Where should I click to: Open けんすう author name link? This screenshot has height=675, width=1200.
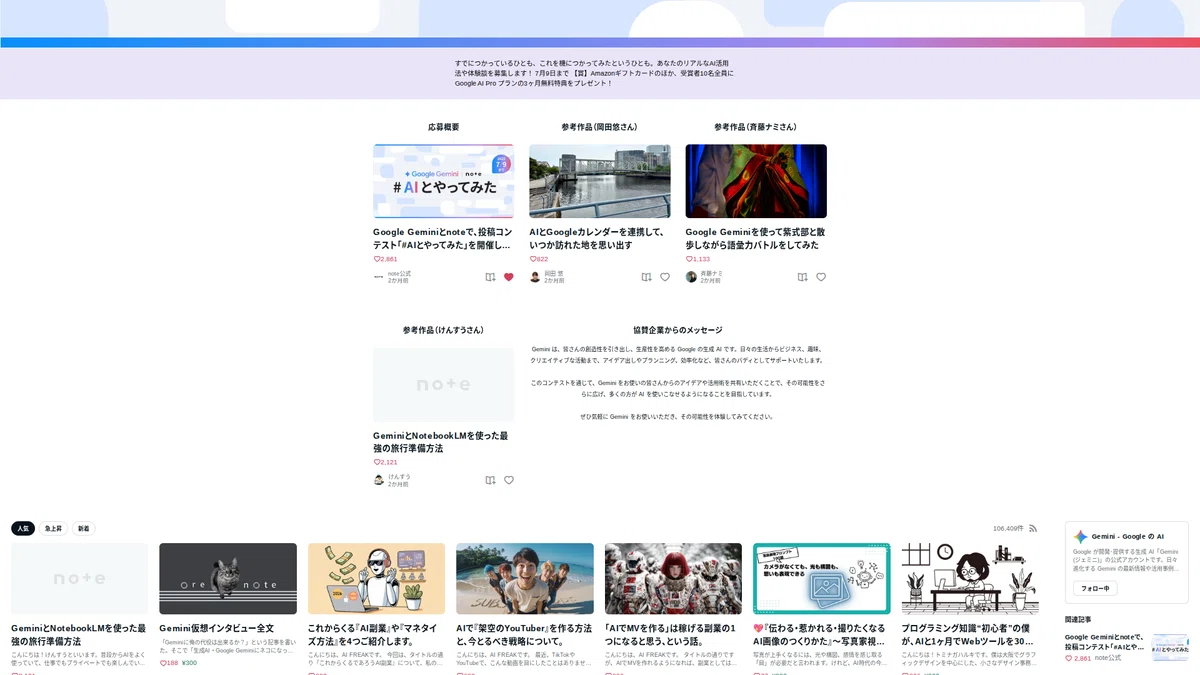coord(399,476)
